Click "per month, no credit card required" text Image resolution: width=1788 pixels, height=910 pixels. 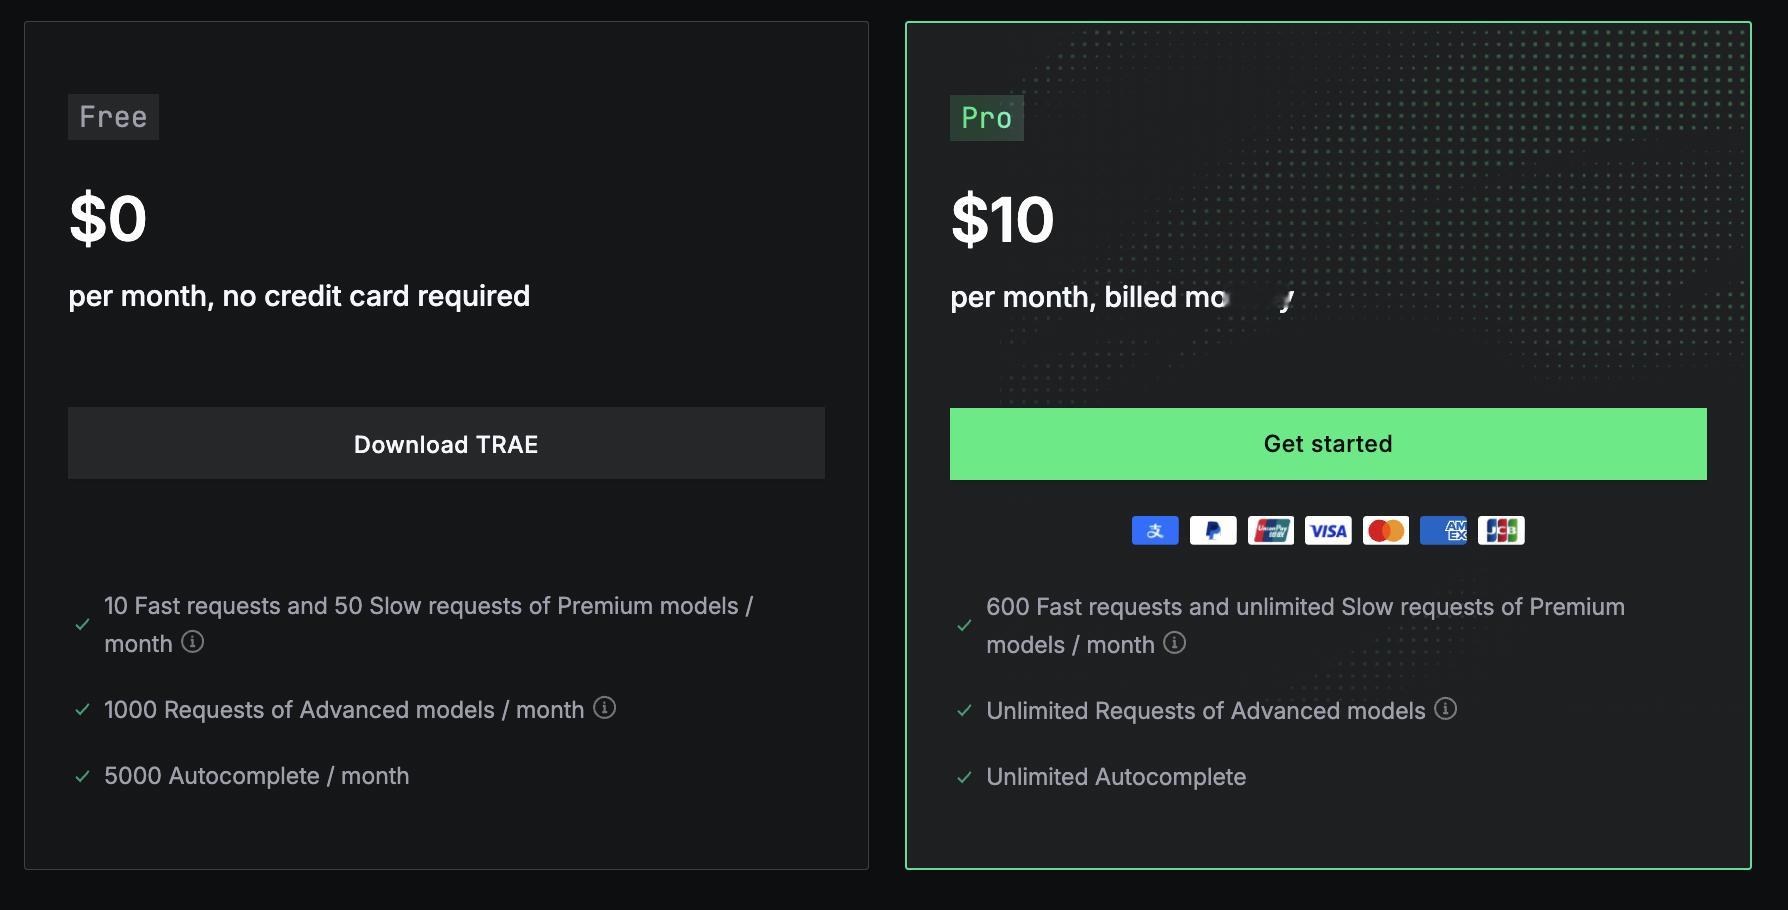(299, 296)
